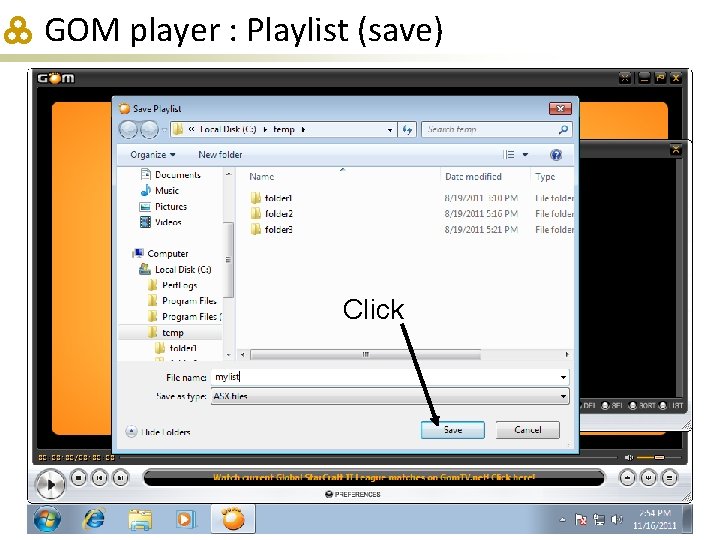Open Windows Explorer taskbar icon
This screenshot has height=540, width=720.
pyautogui.click(x=141, y=519)
